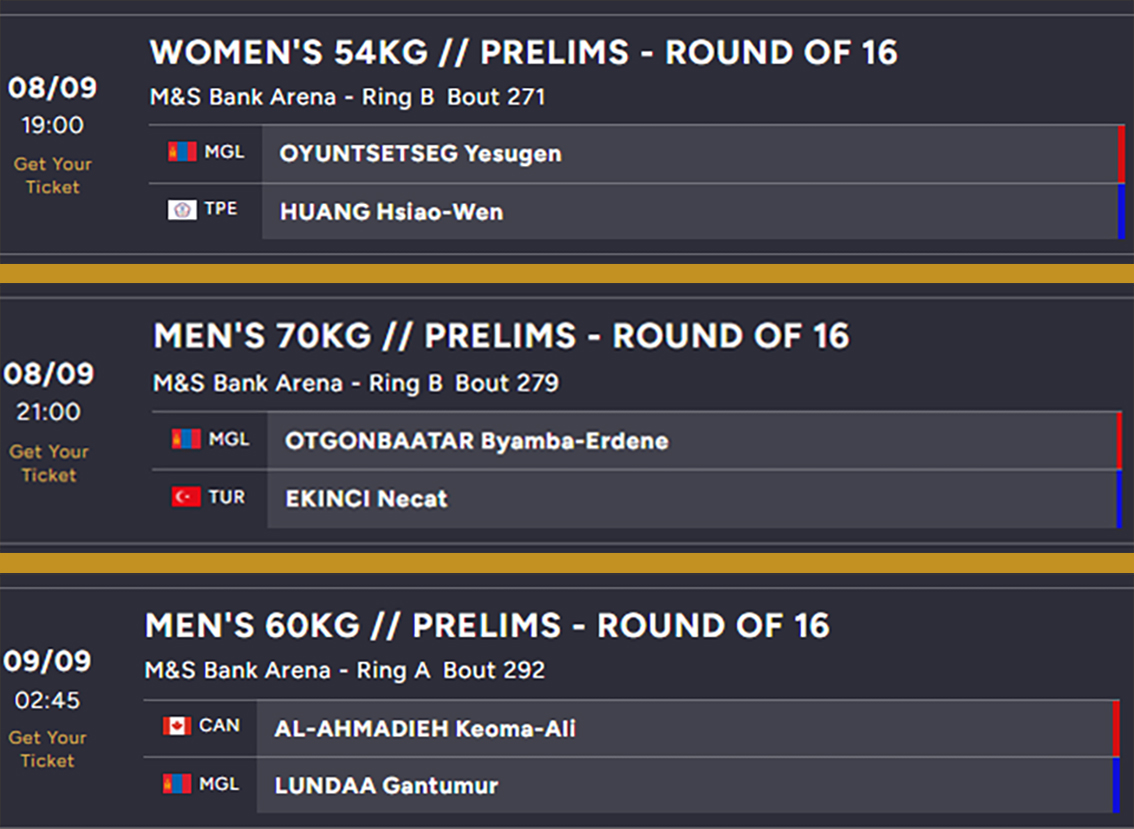
Task: Get ticket for Men's 60KG bout
Action: pyautogui.click(x=47, y=749)
